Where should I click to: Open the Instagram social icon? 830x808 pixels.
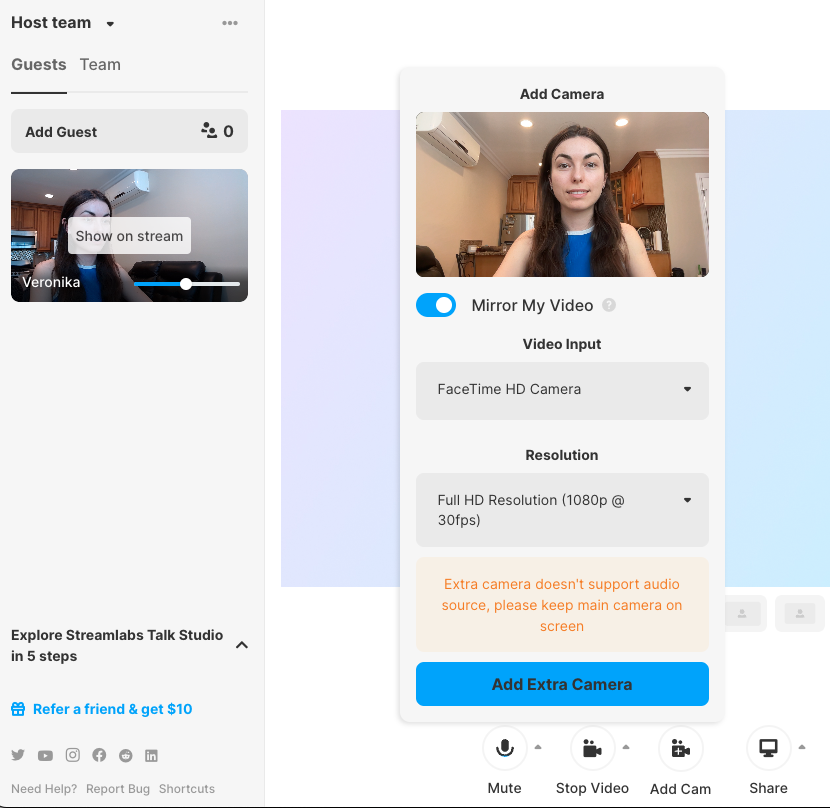point(73,755)
